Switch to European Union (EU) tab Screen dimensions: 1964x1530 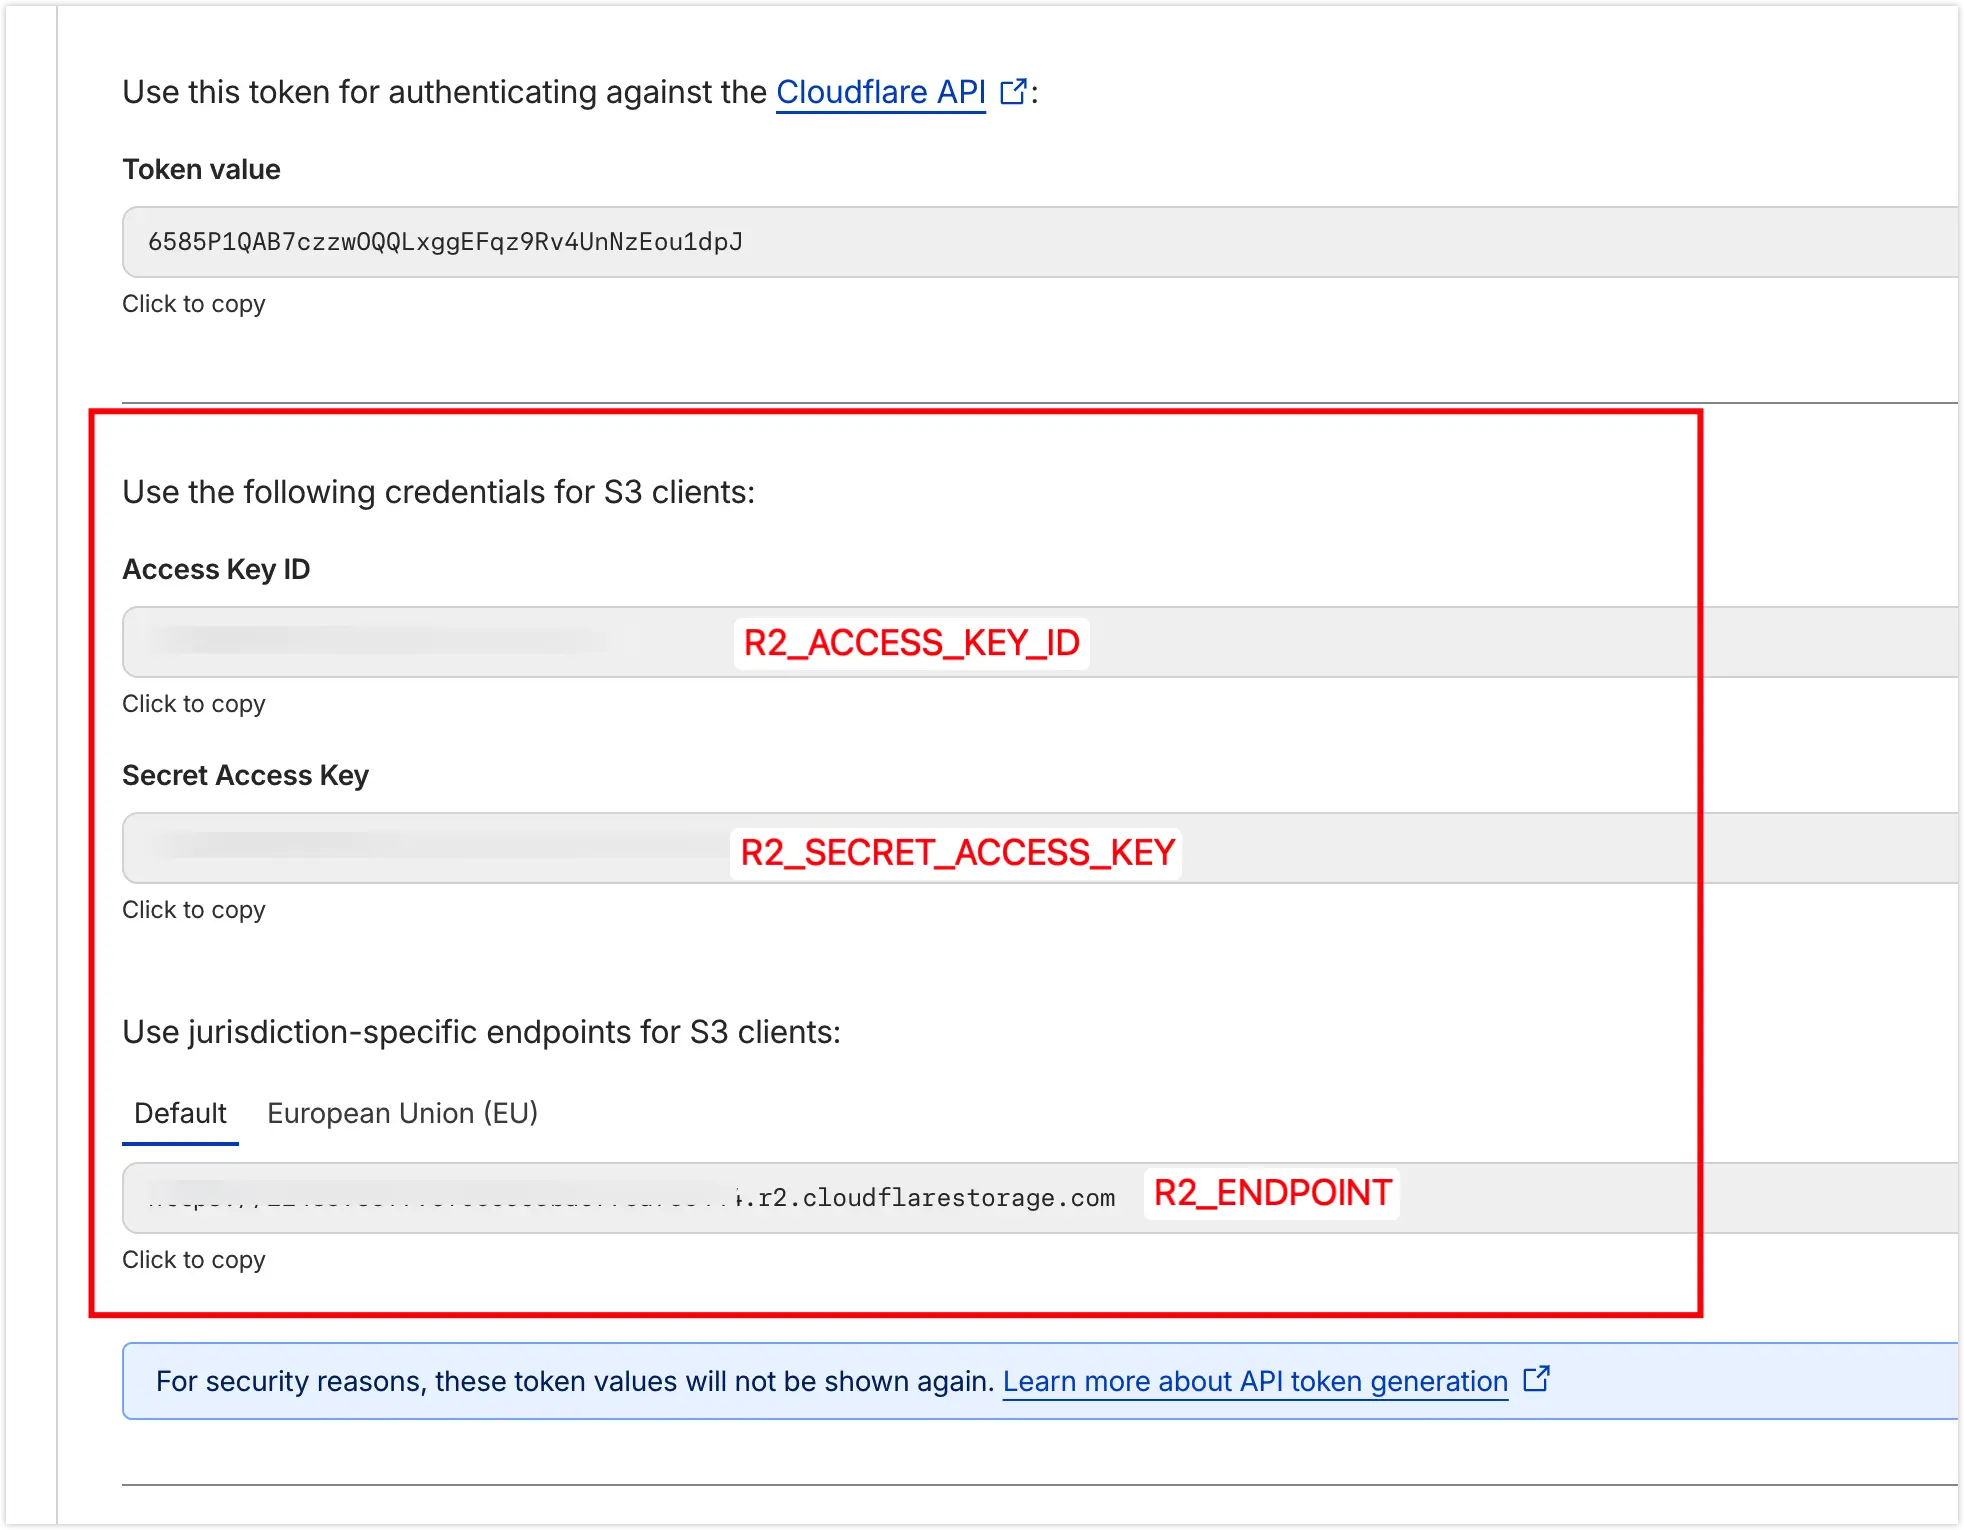(402, 1113)
